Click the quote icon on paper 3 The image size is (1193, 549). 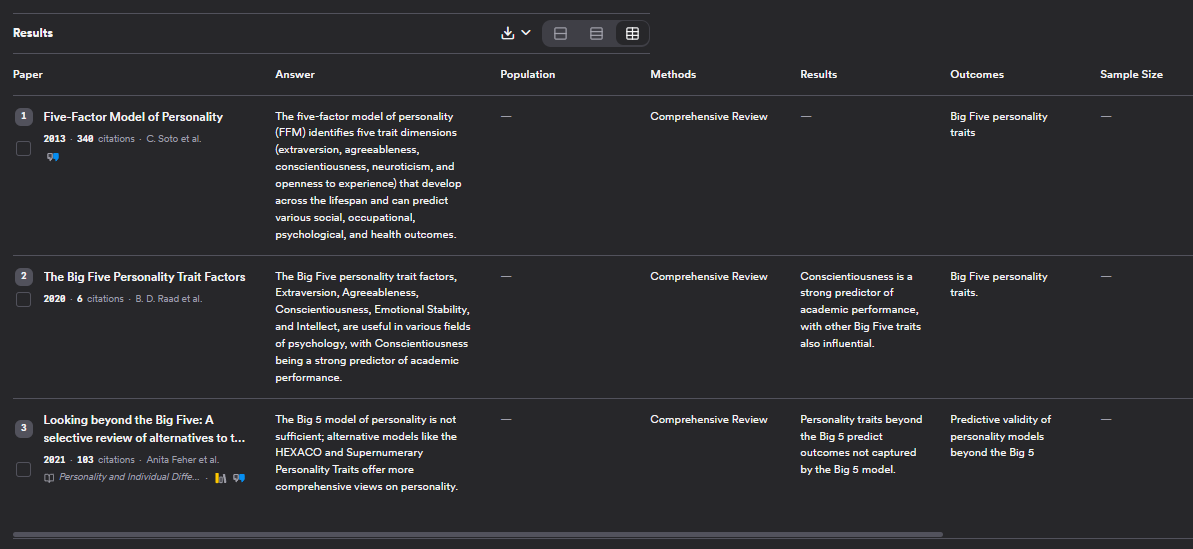click(x=238, y=478)
